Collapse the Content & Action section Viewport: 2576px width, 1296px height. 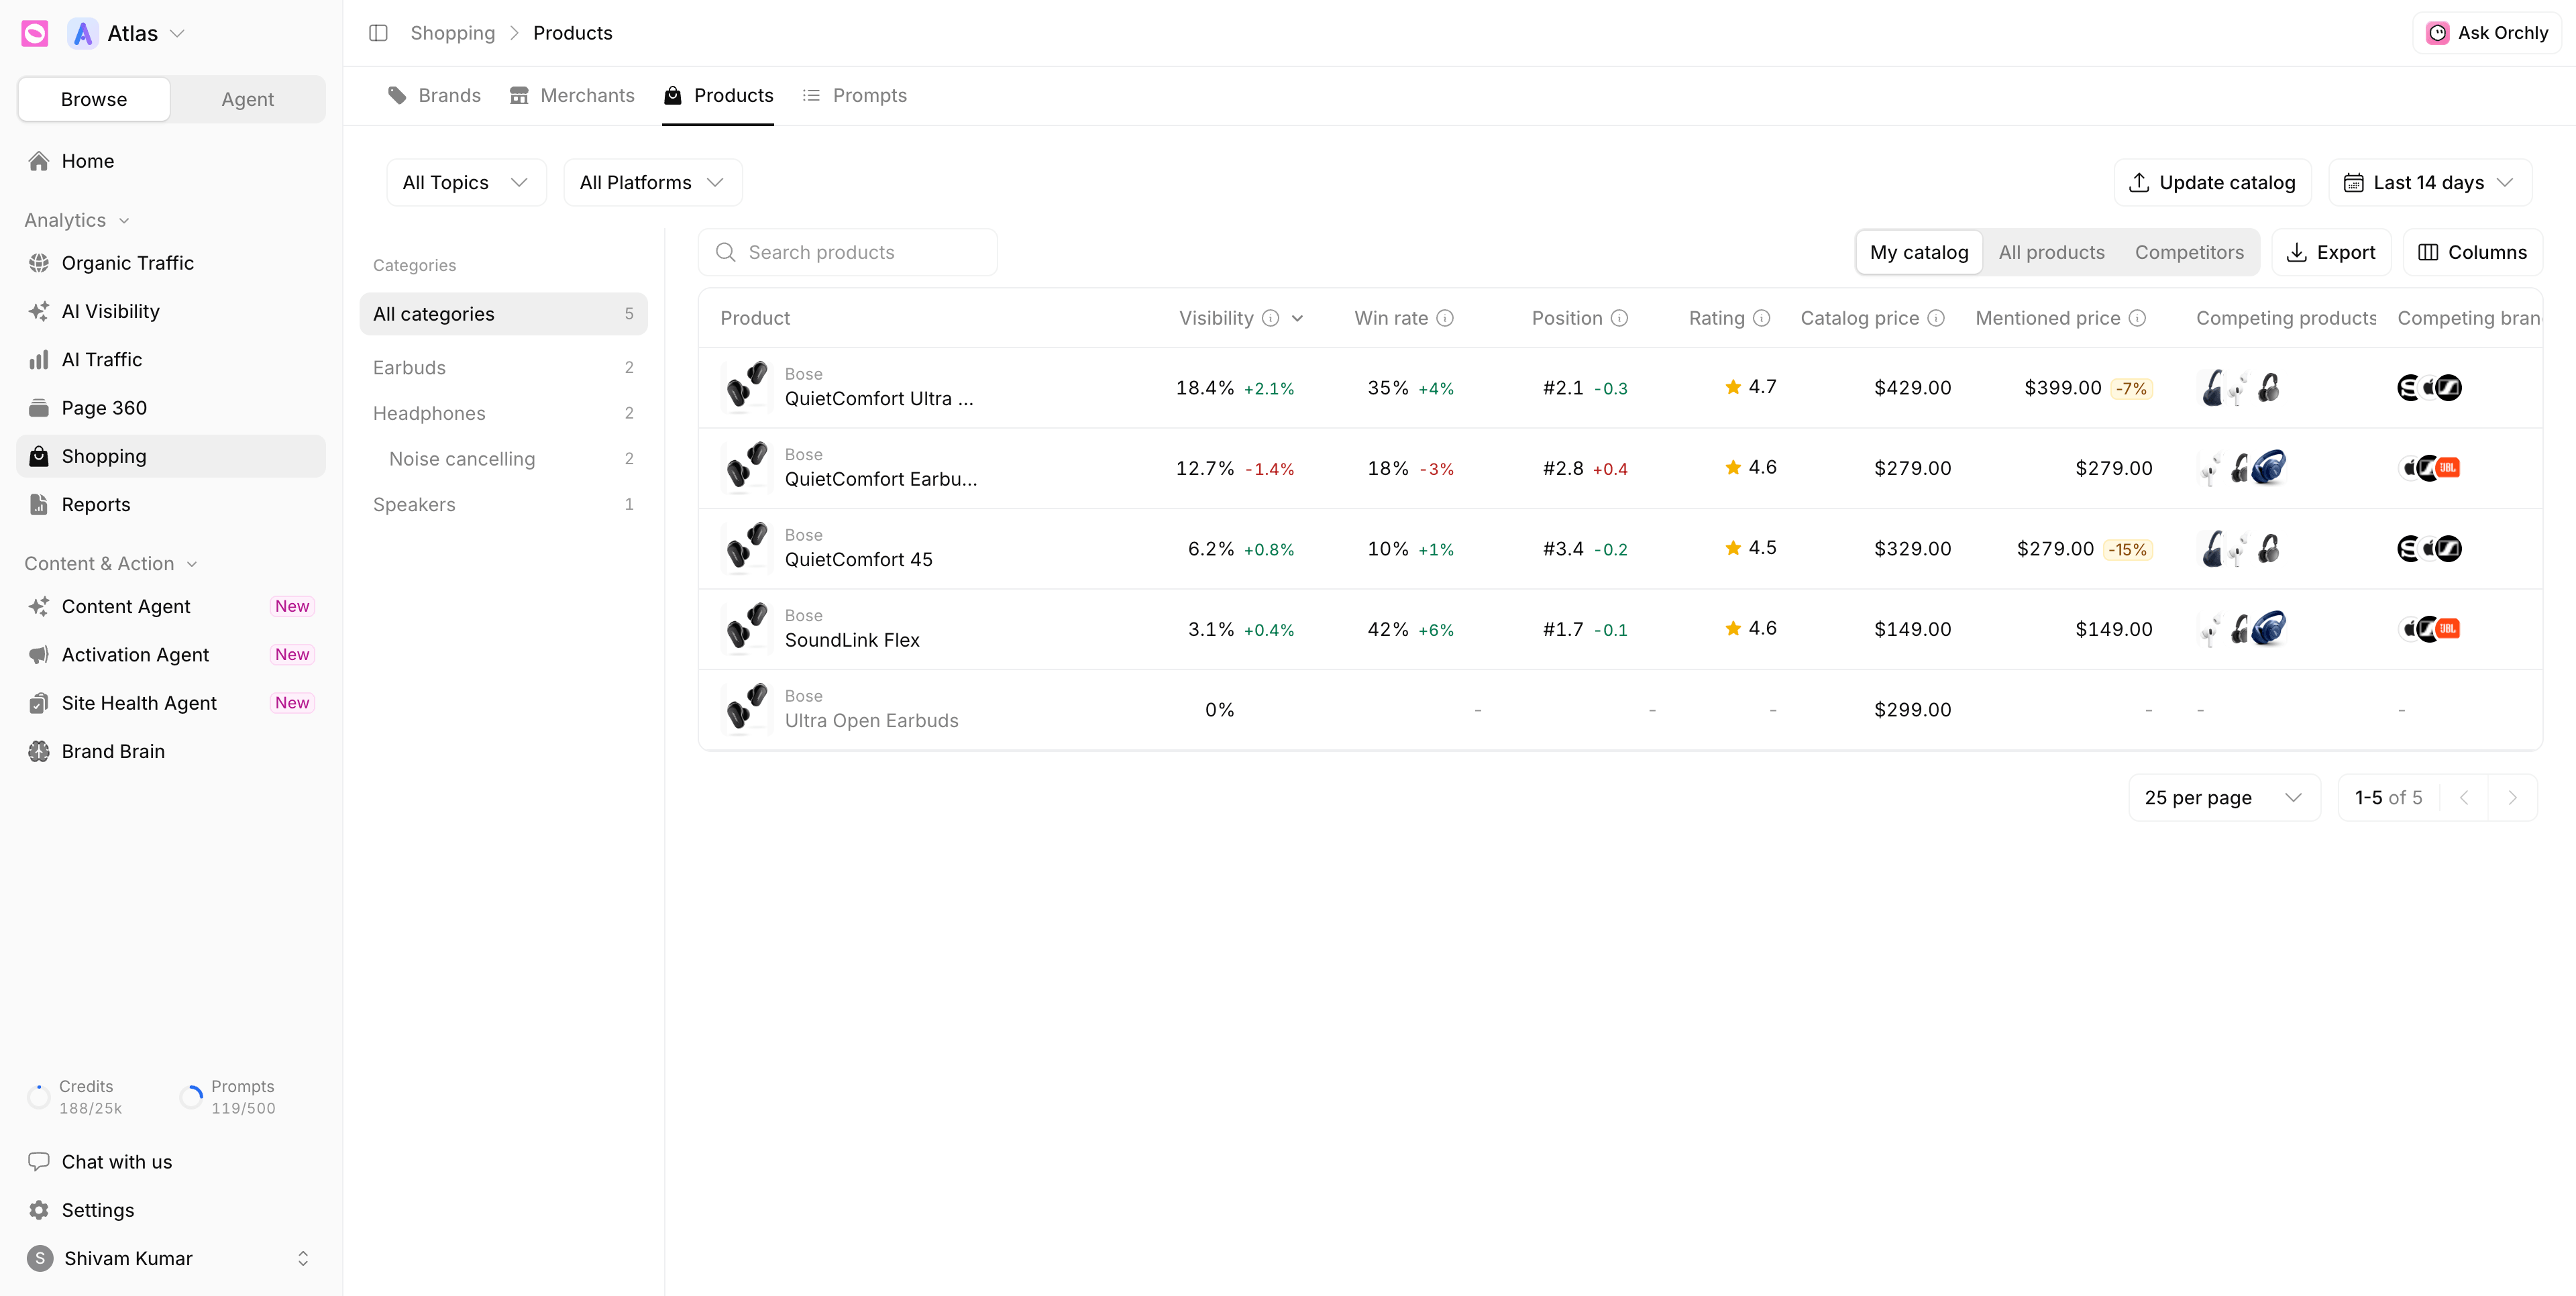click(111, 564)
